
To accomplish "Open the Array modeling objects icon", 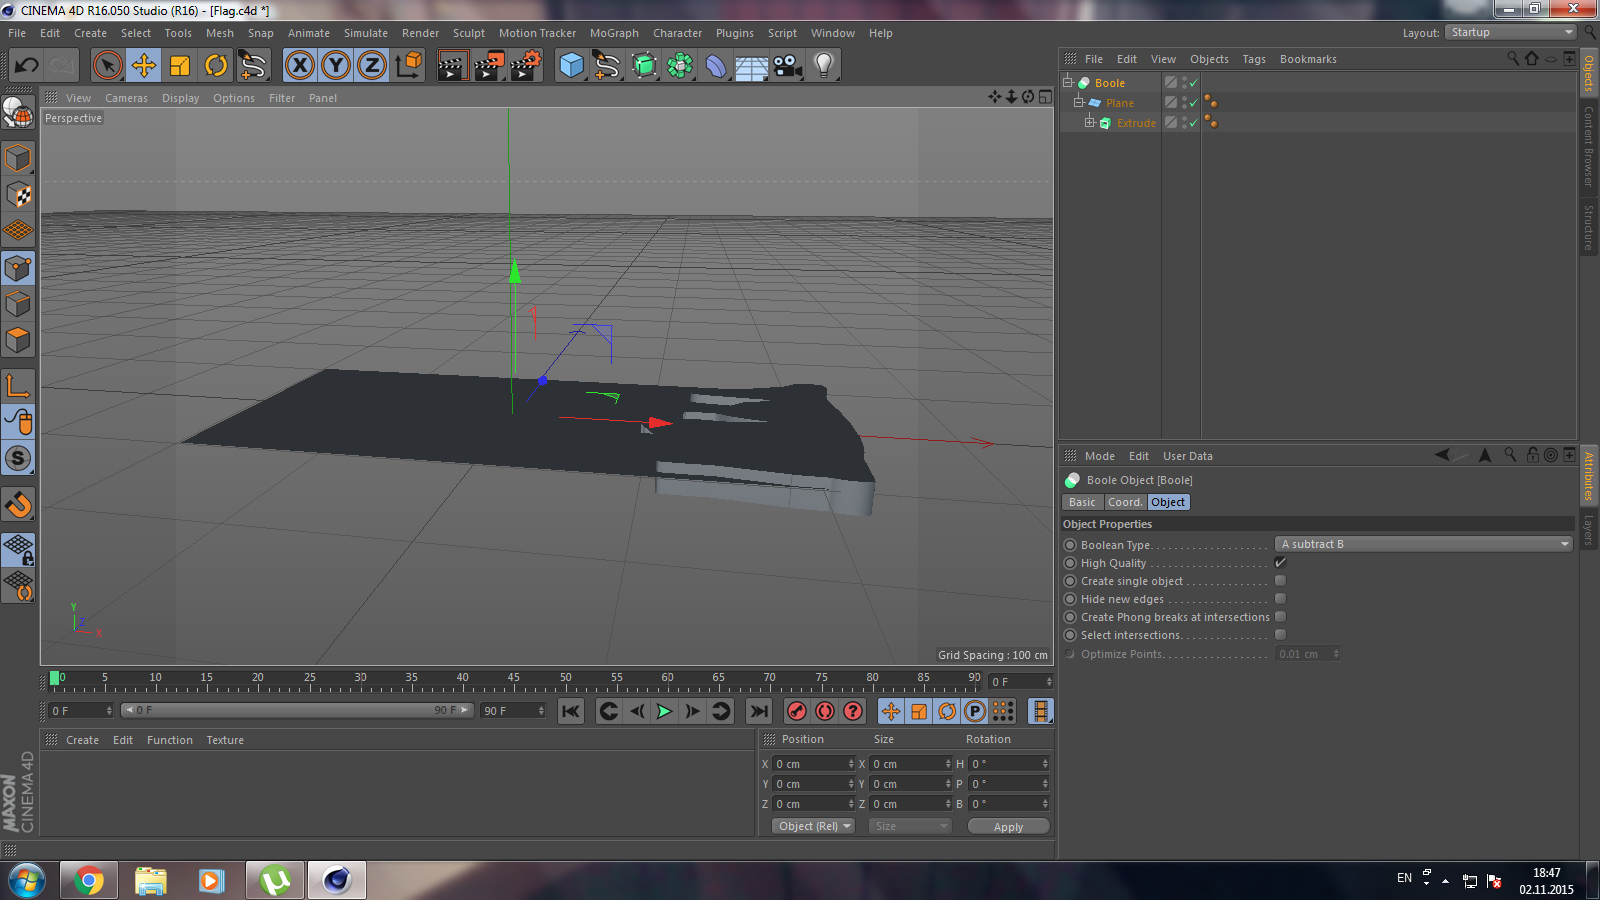I will [x=680, y=66].
